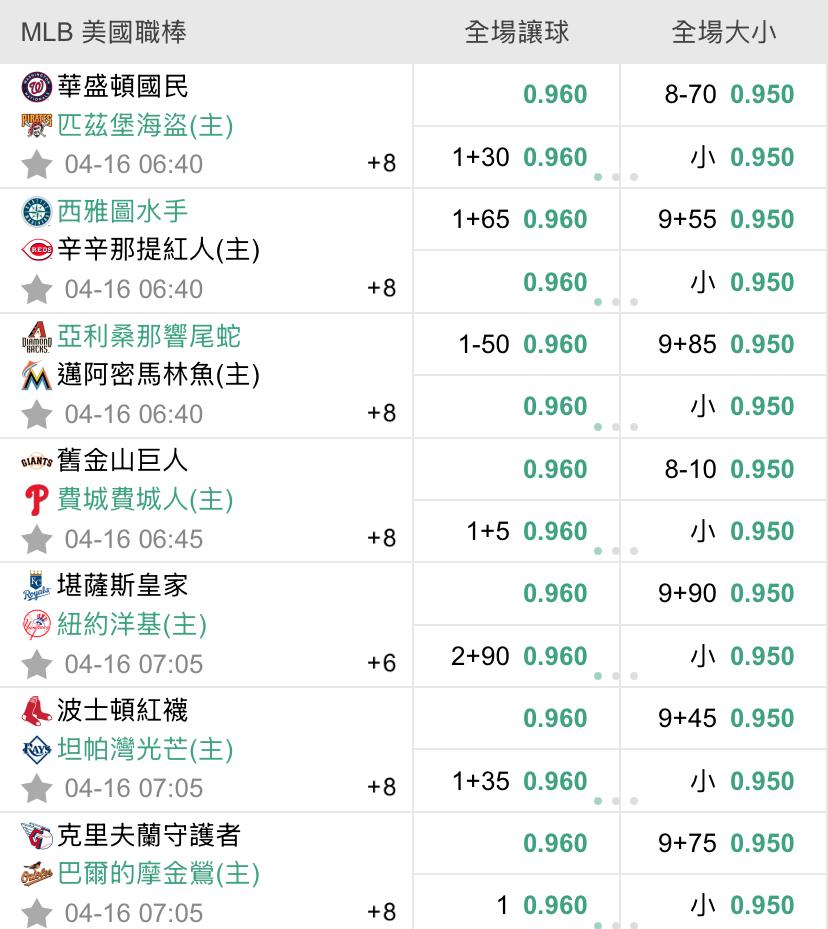Select the 全場讓球 column header

[x=516, y=32]
